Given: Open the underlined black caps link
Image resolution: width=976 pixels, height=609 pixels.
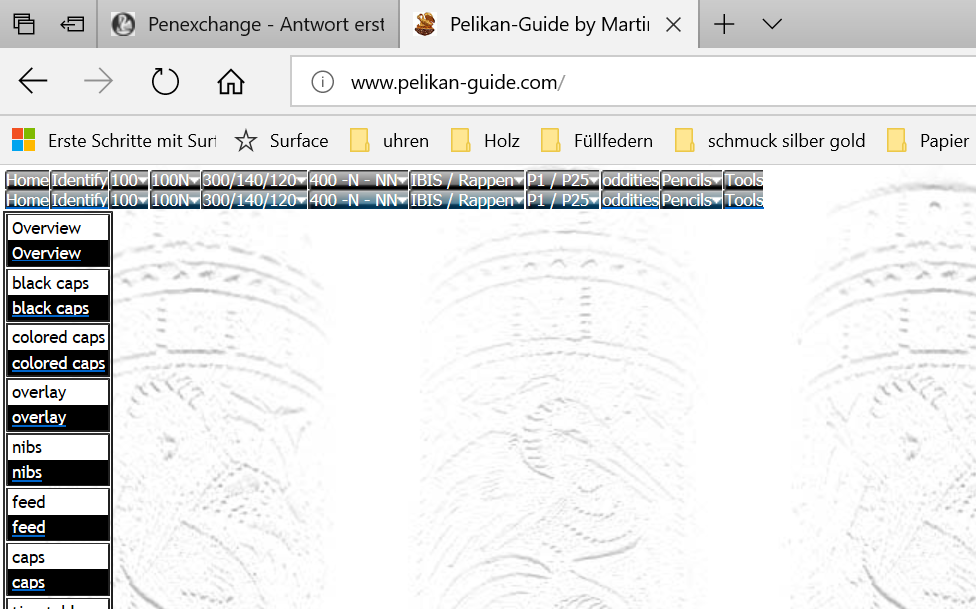Looking at the screenshot, I should 50,308.
